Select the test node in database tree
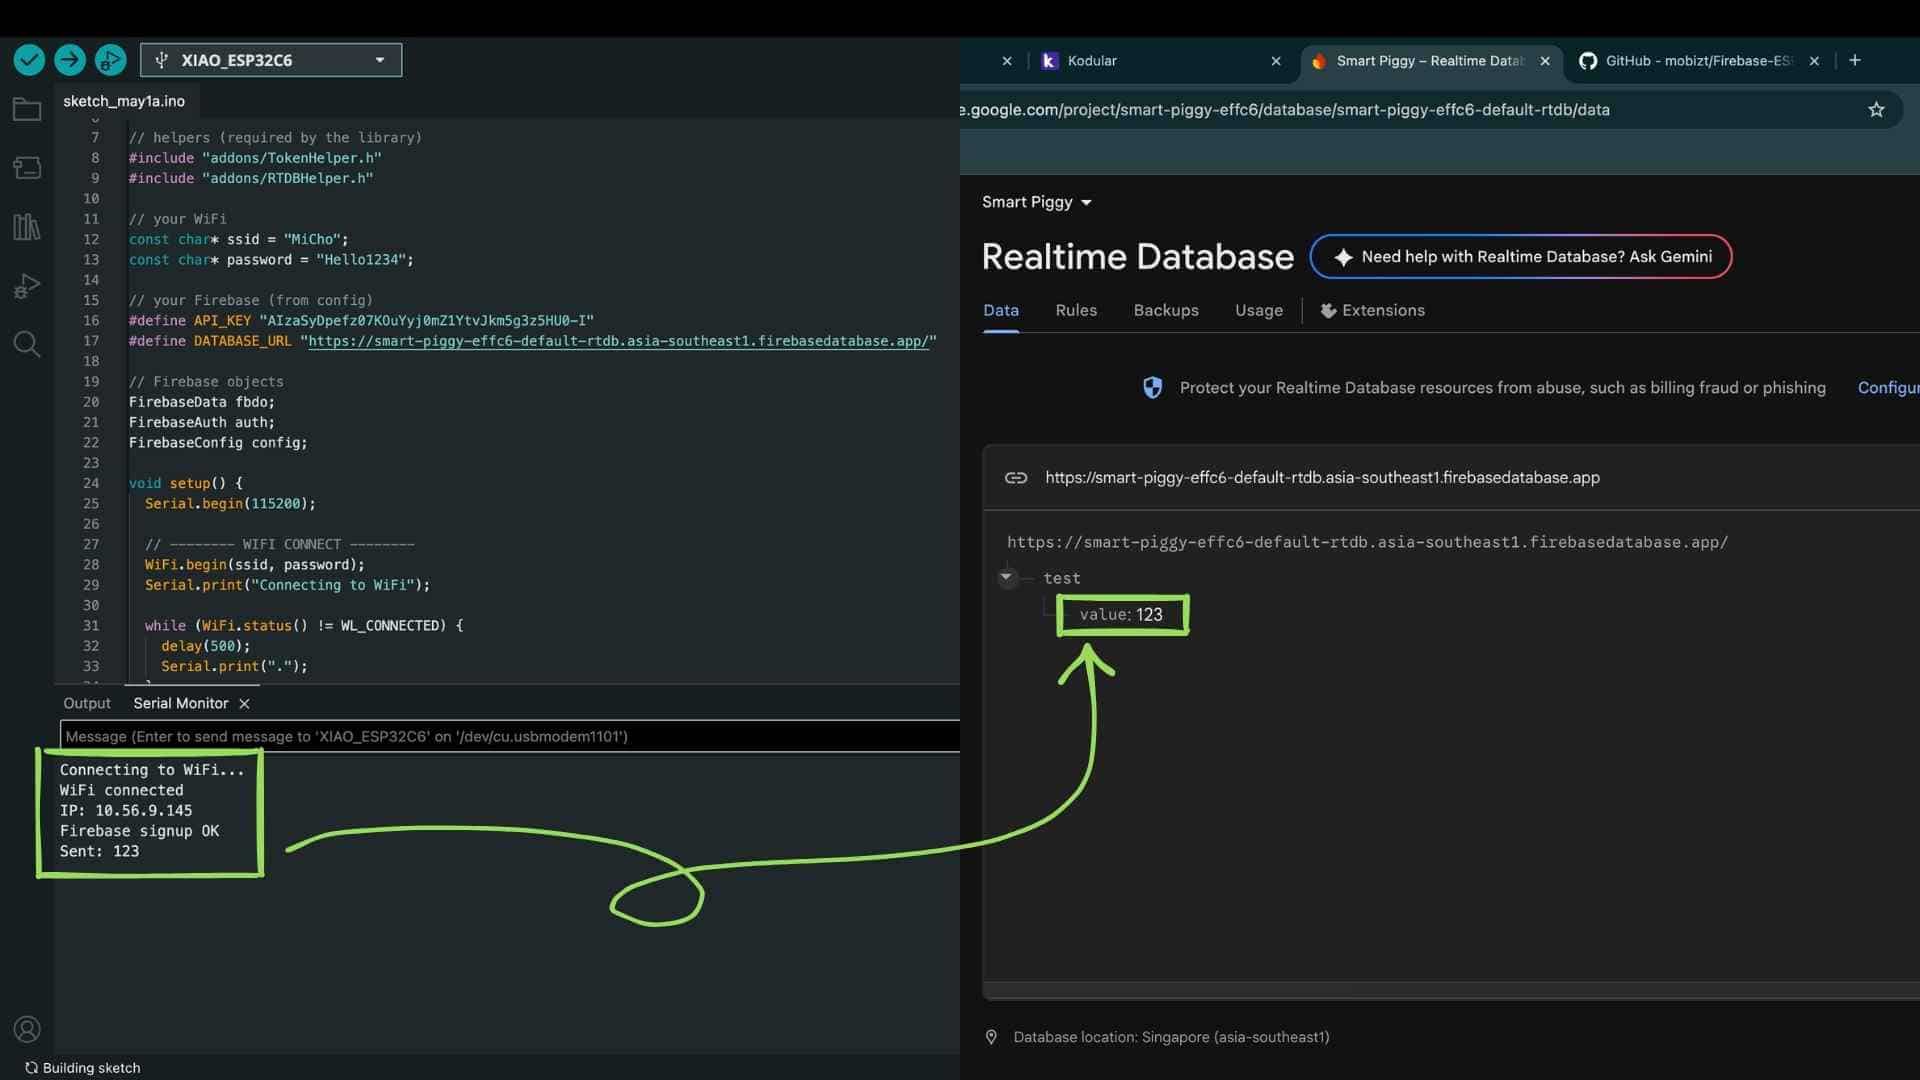This screenshot has width=1920, height=1080. tap(1062, 578)
